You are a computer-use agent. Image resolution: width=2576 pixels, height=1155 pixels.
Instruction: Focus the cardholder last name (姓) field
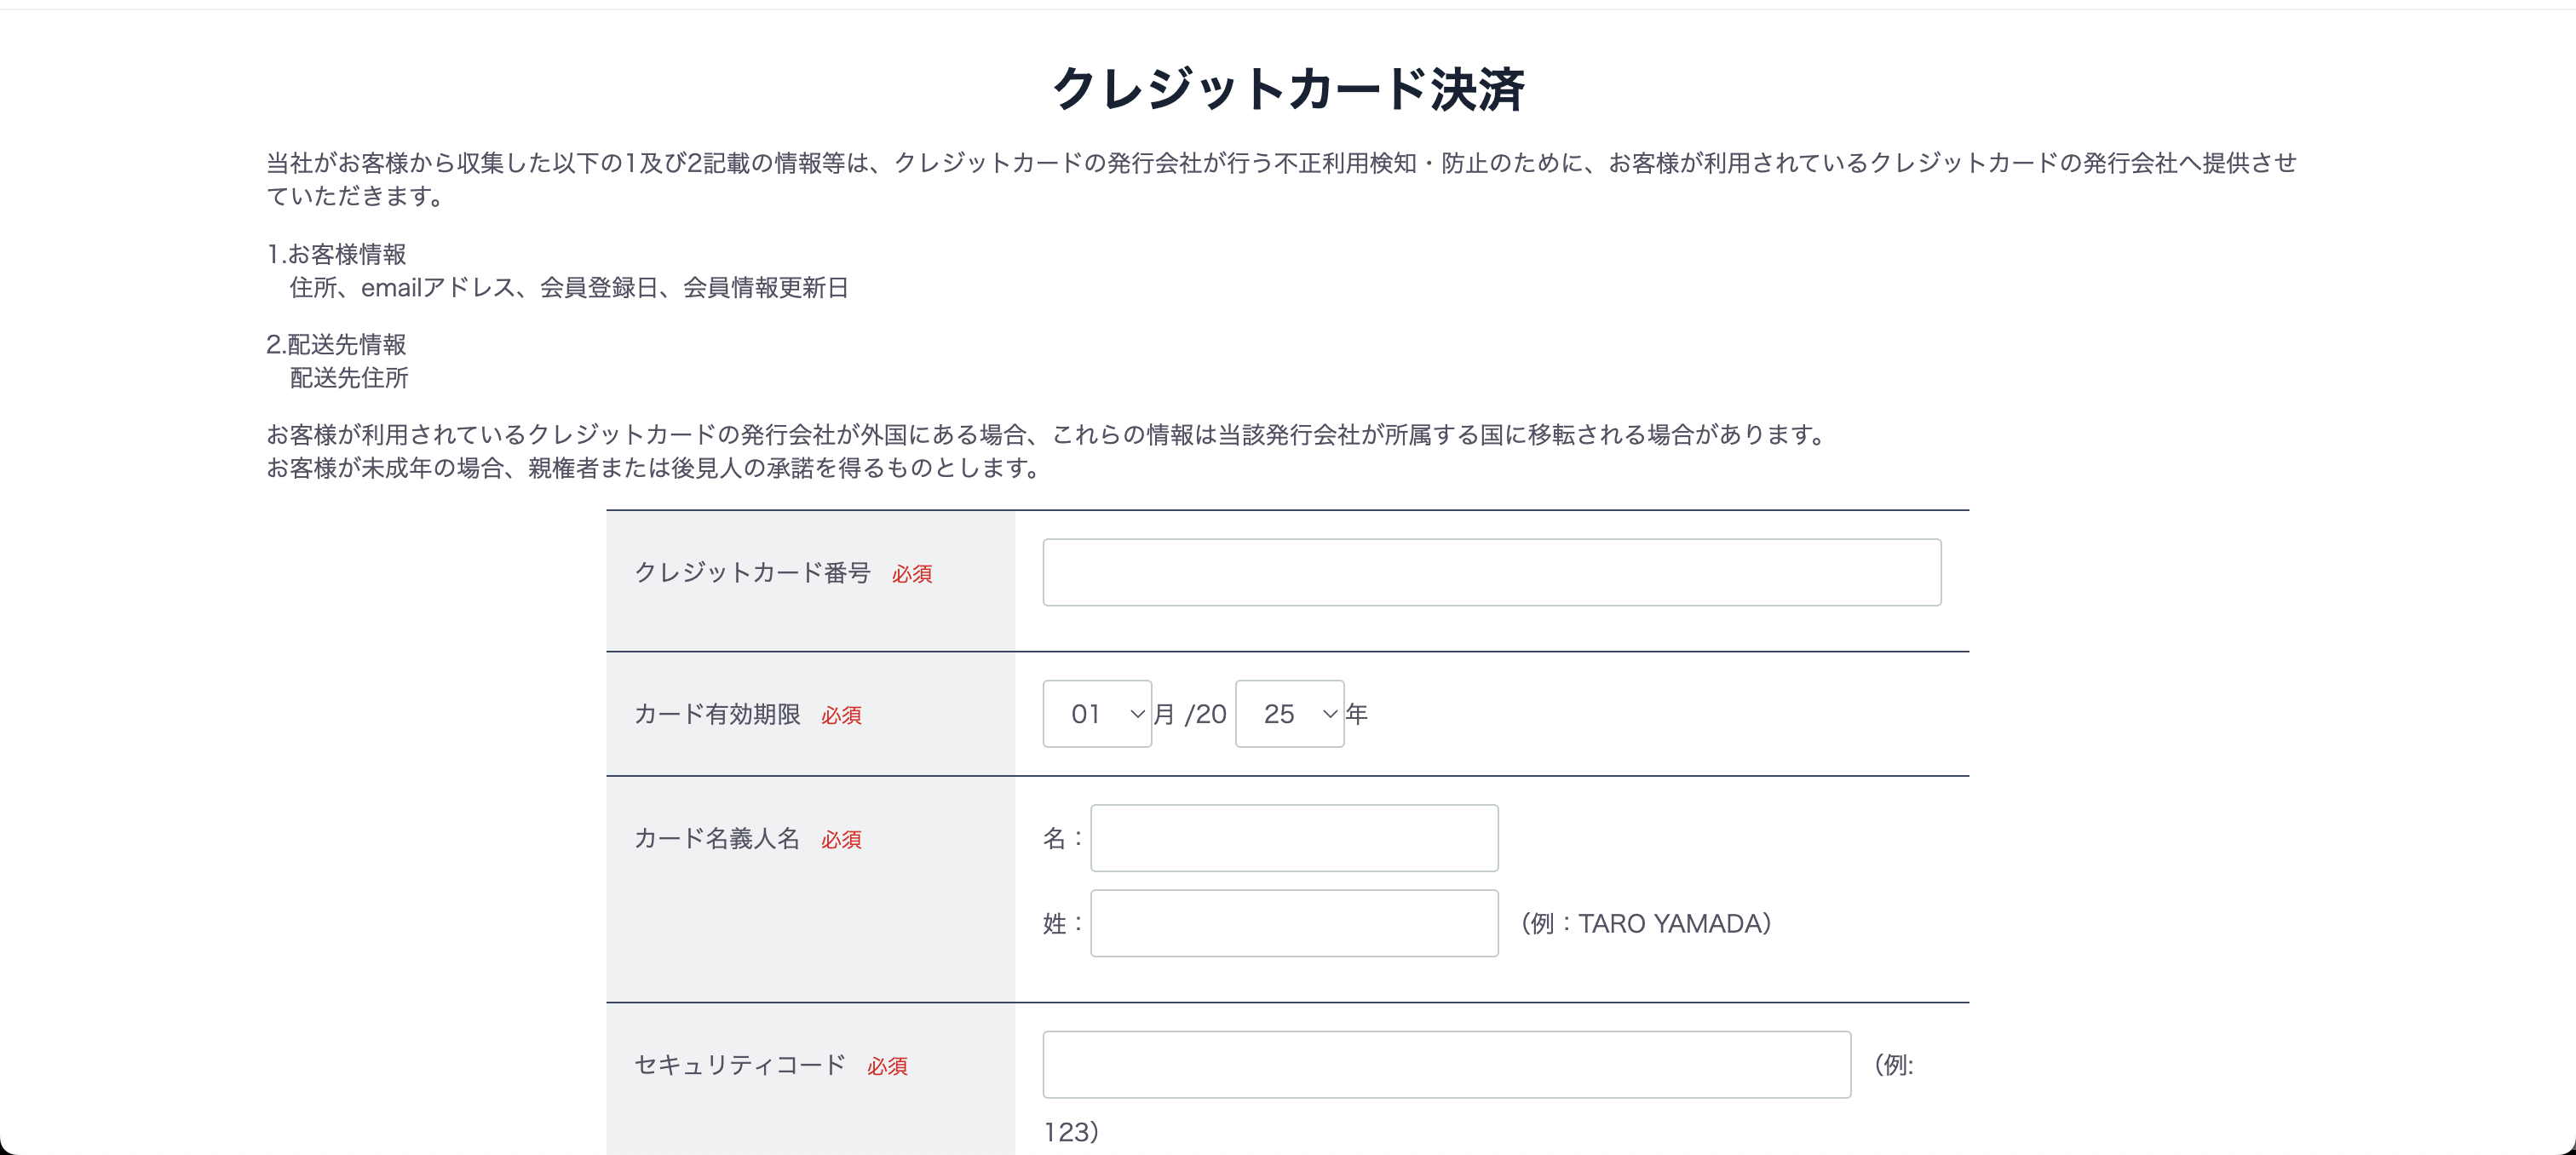(1294, 923)
